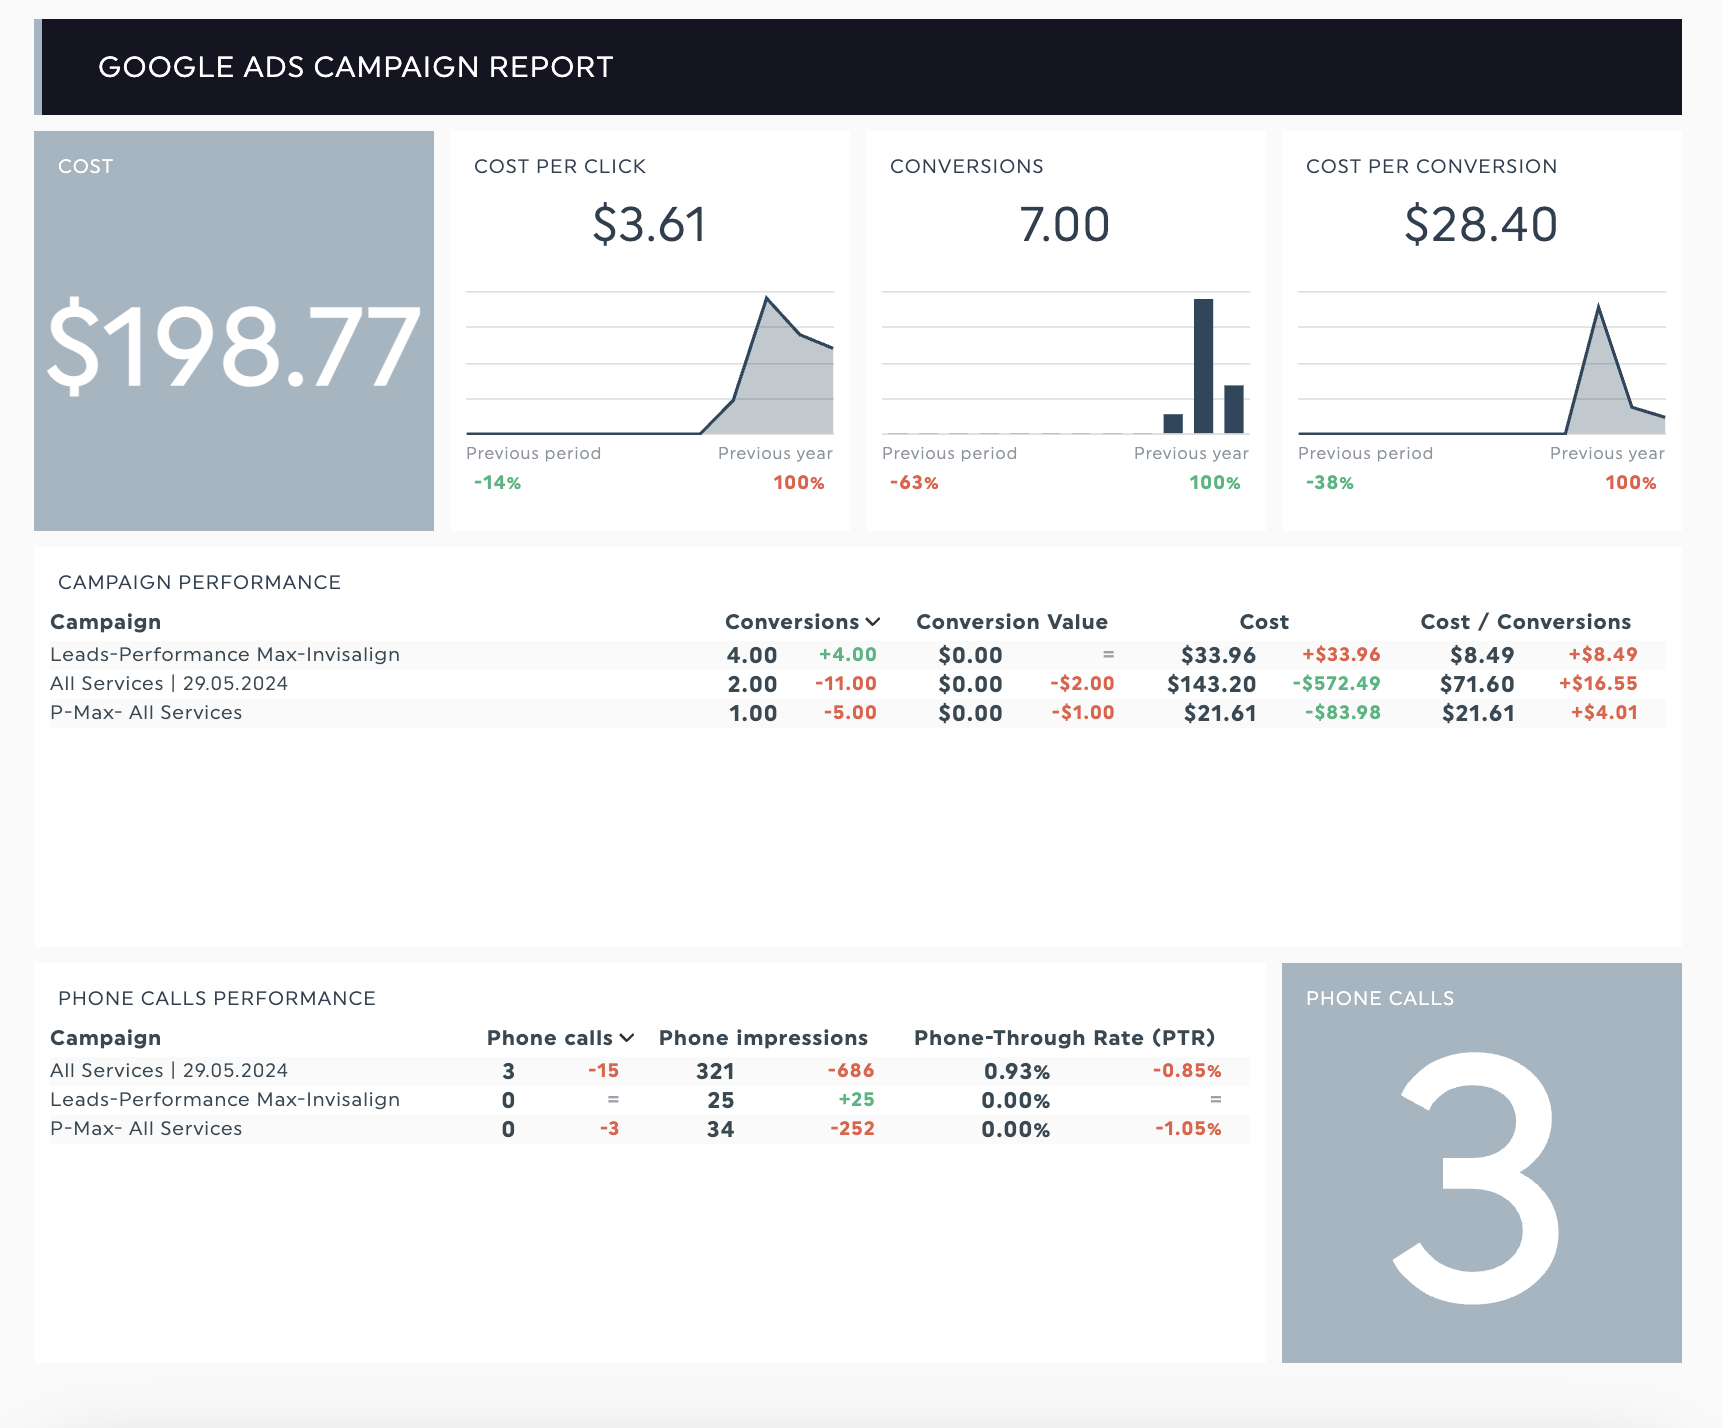Click the -14% previous period value

[x=497, y=483]
